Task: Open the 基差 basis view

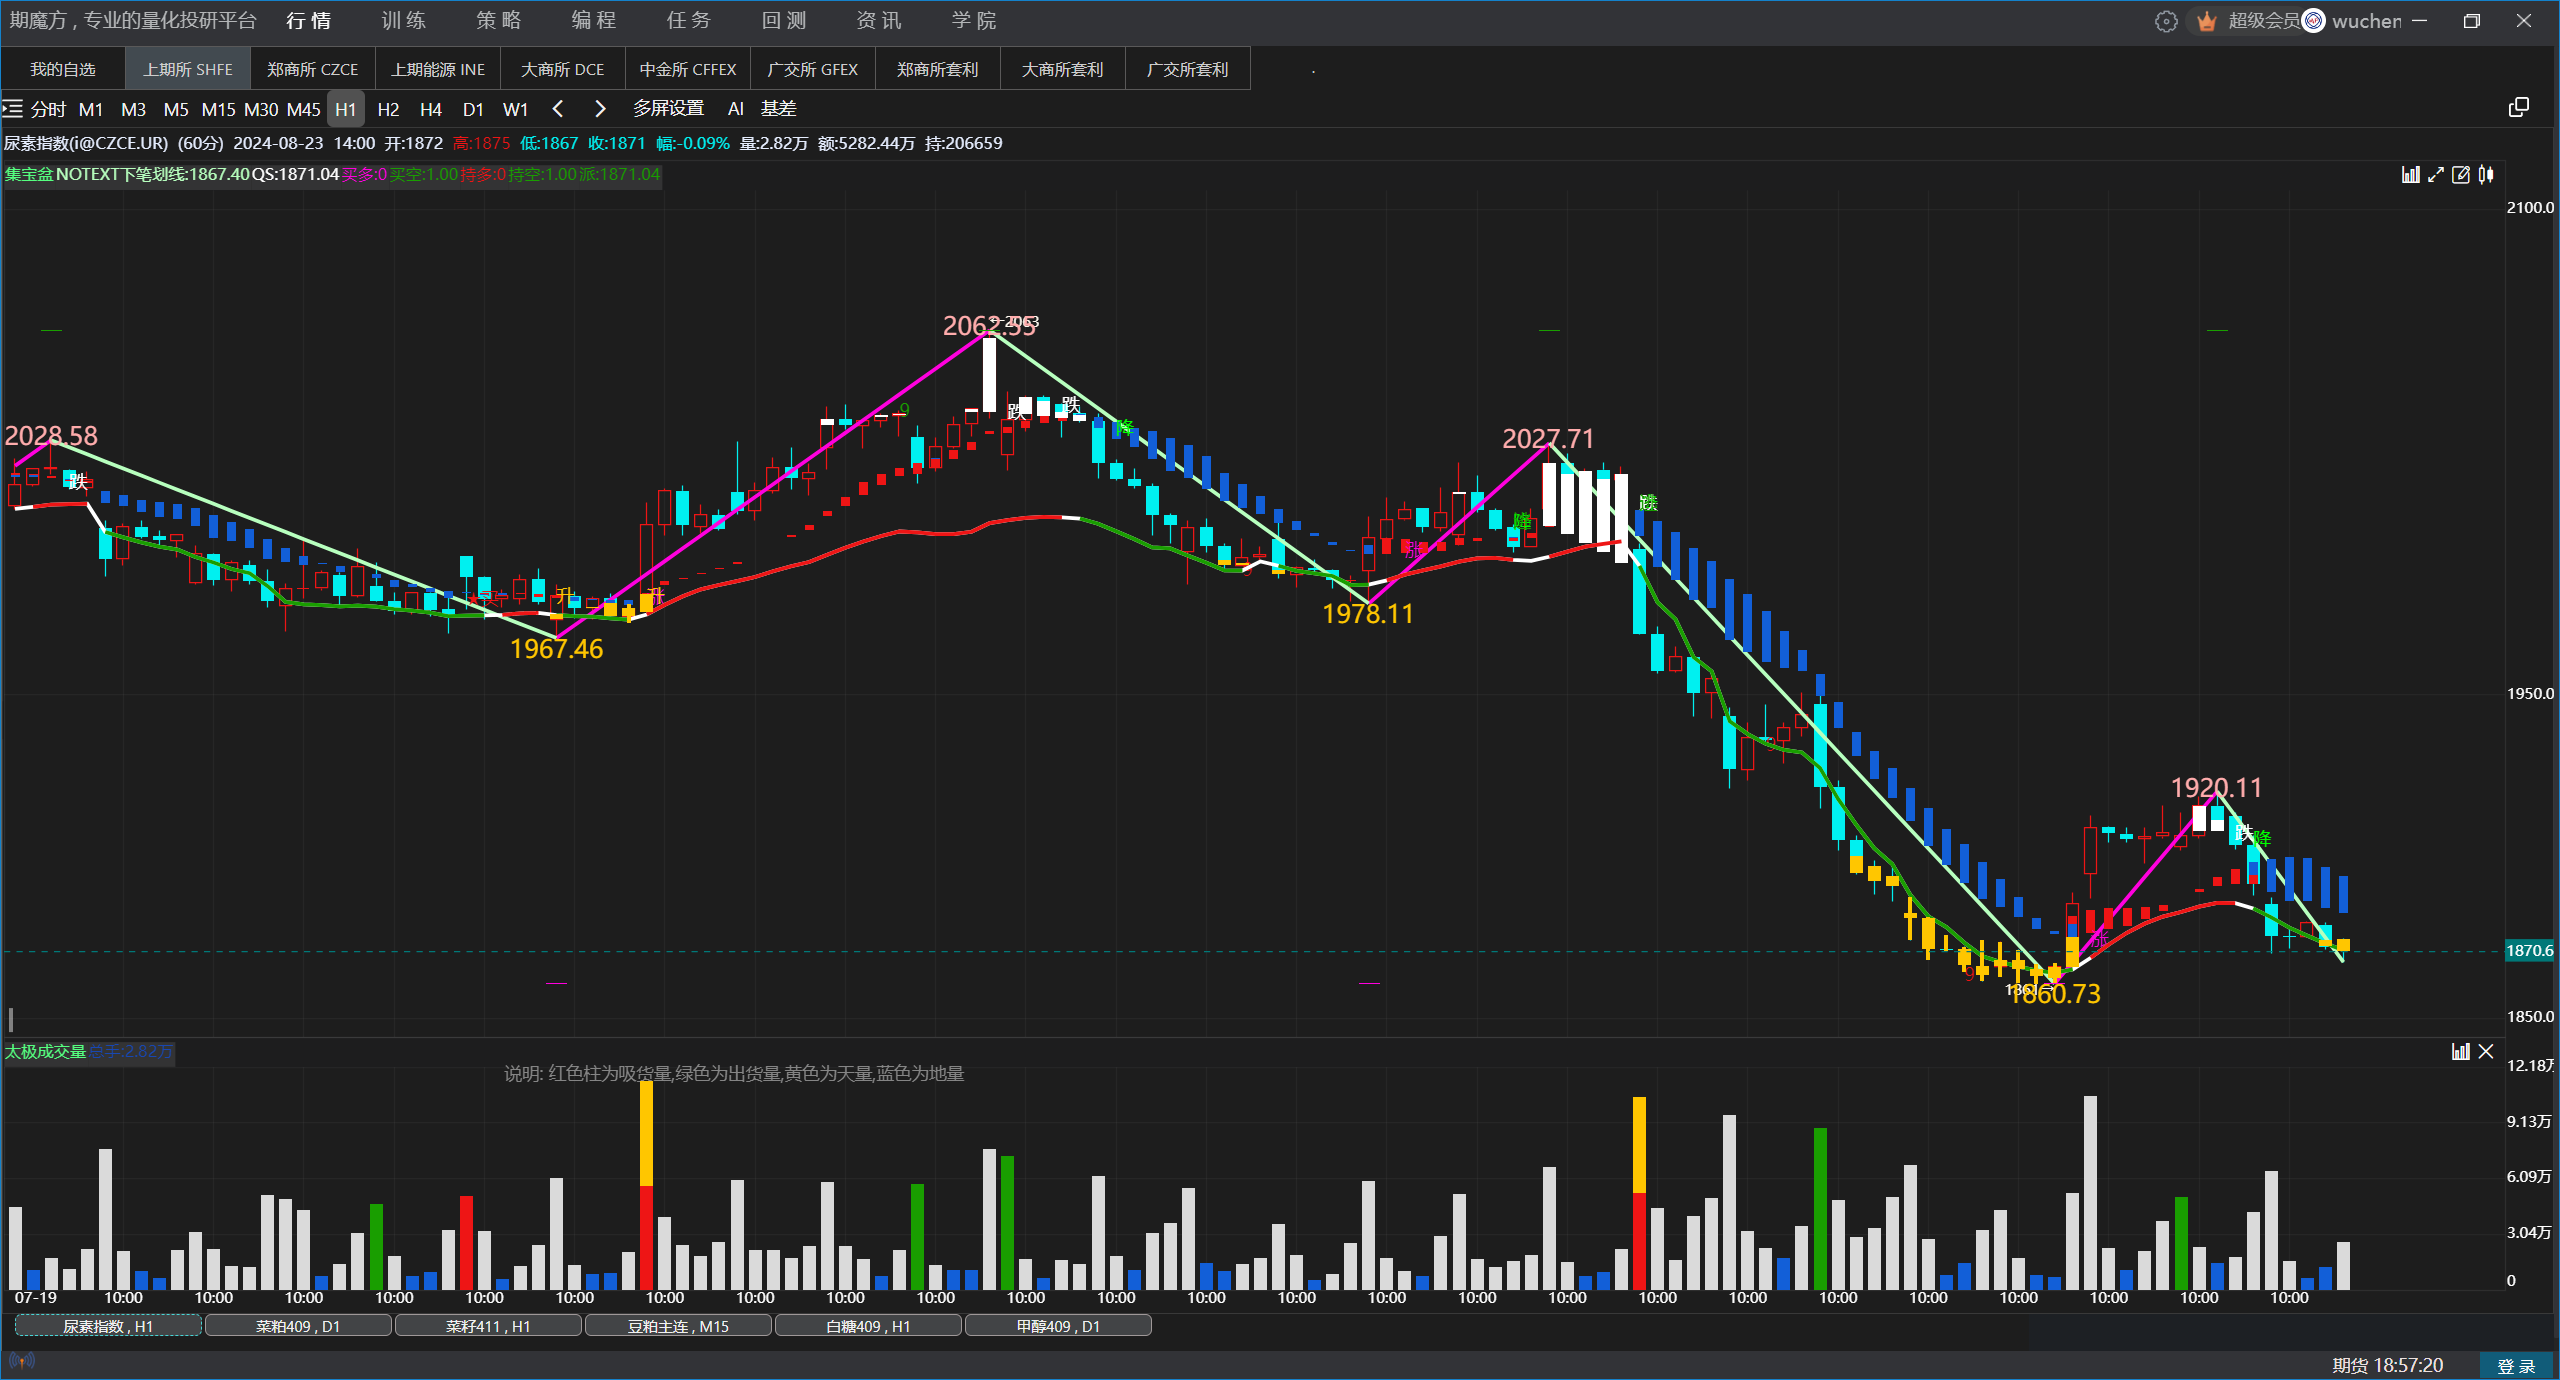Action: 779,108
